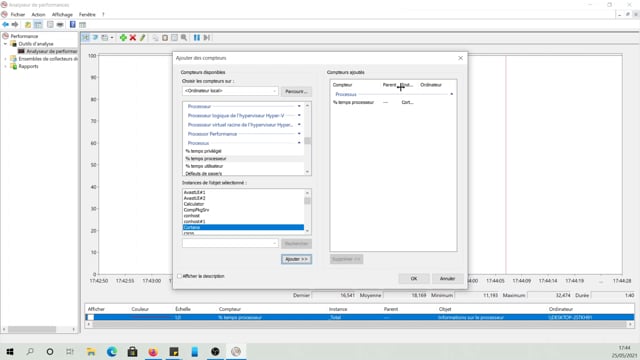Click the Windows Start button

(x=10, y=351)
